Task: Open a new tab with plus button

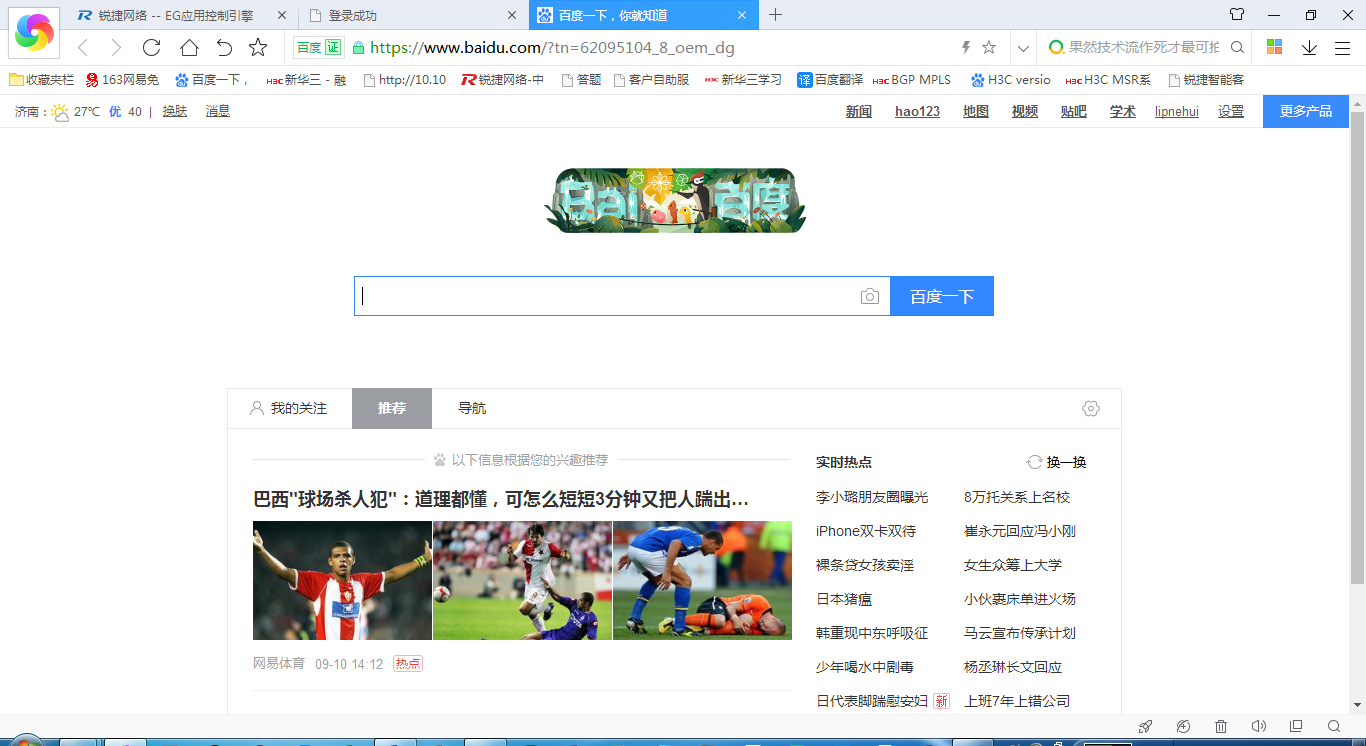Action: click(x=775, y=15)
